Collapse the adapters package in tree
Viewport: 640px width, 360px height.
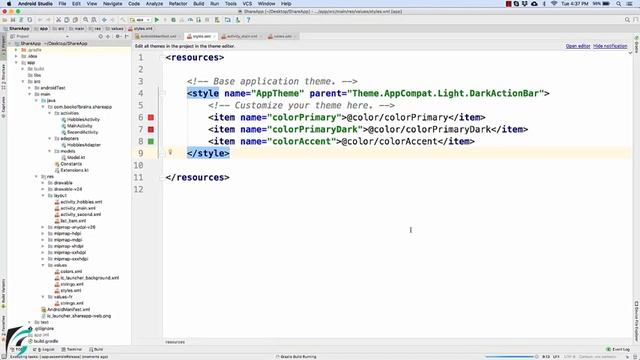pos(50,138)
